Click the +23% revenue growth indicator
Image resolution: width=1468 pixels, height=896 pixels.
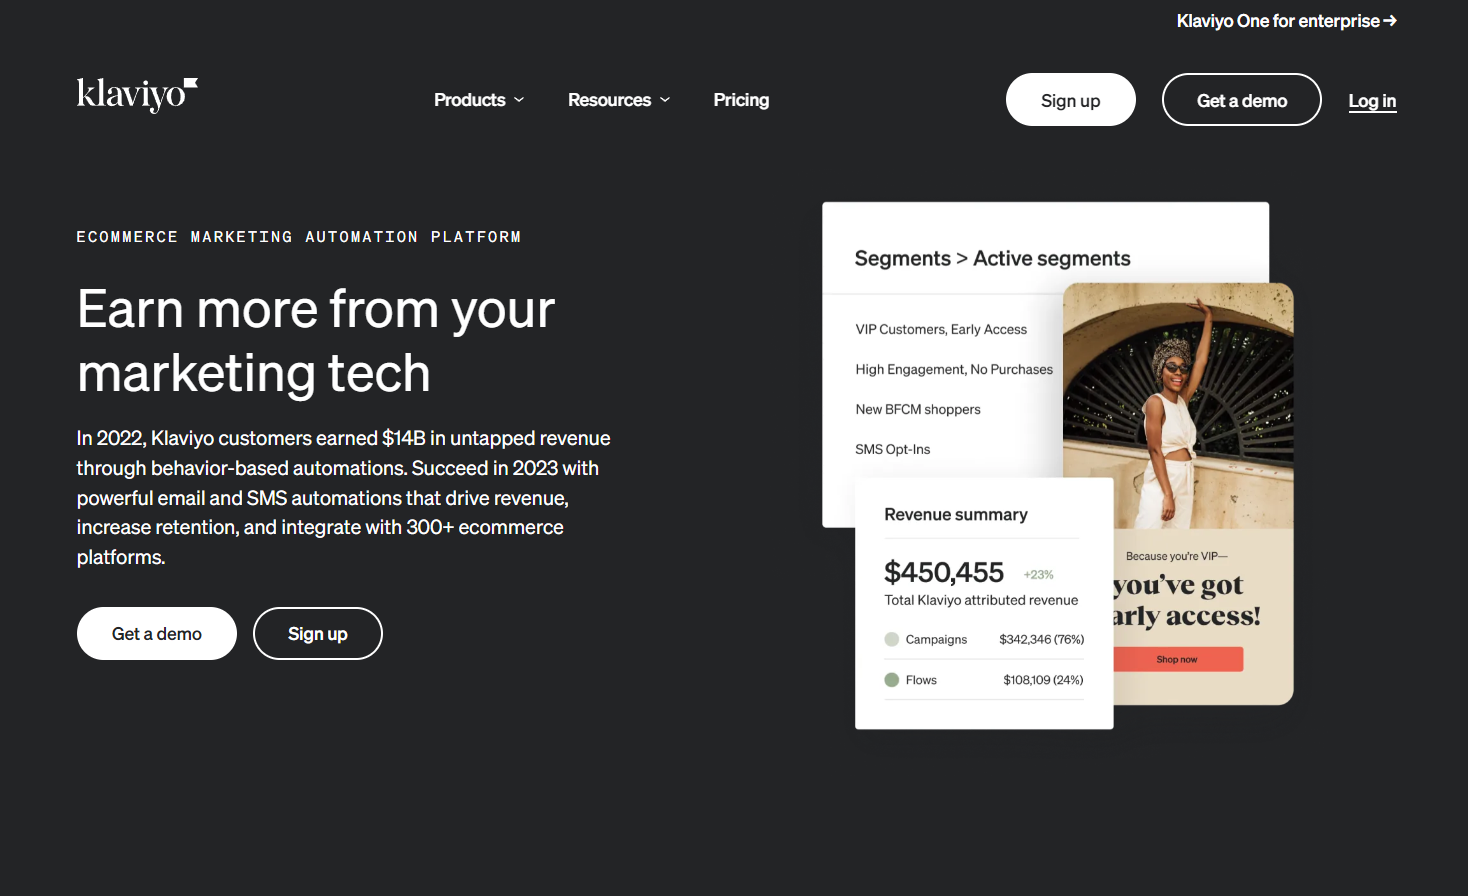tap(1038, 575)
